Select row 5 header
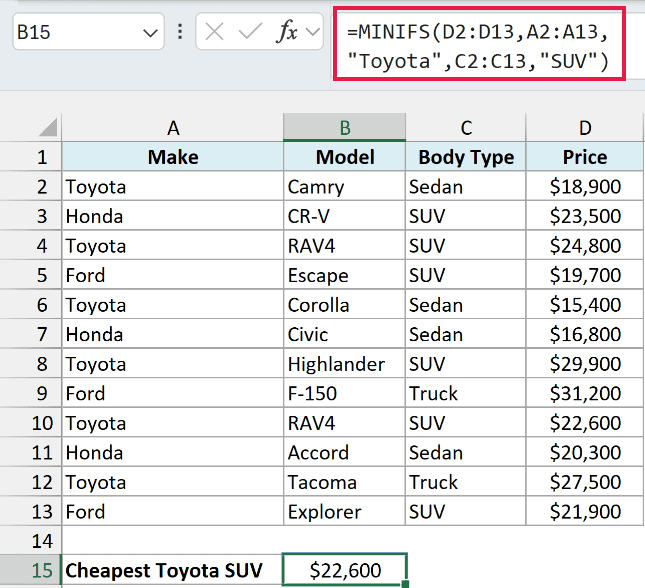This screenshot has width=645, height=588. [x=31, y=274]
